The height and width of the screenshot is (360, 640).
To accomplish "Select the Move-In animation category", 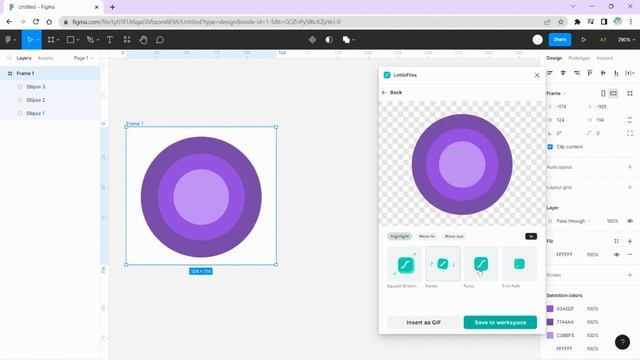I will (x=427, y=236).
